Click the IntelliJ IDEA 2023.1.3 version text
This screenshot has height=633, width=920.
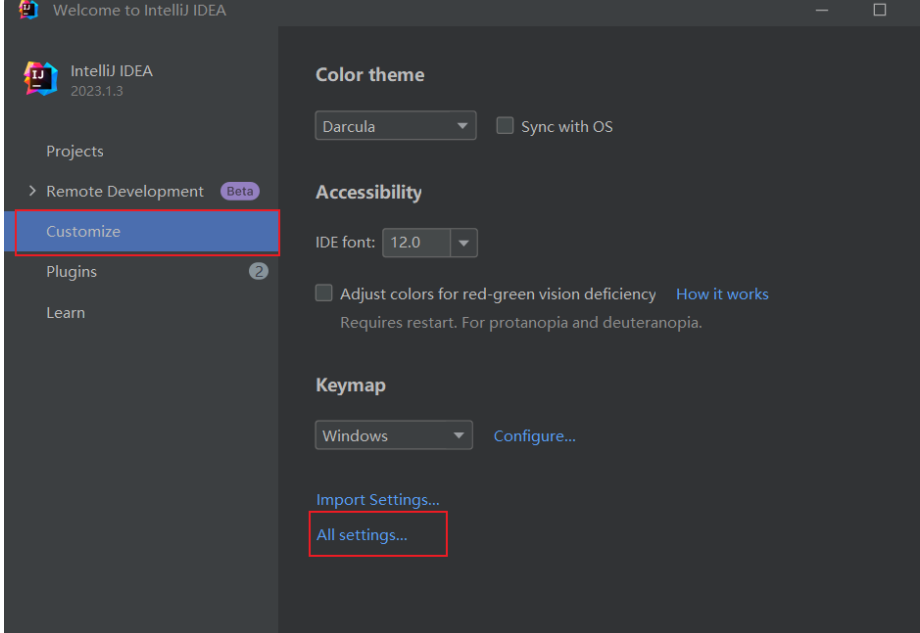pyautogui.click(x=97, y=91)
